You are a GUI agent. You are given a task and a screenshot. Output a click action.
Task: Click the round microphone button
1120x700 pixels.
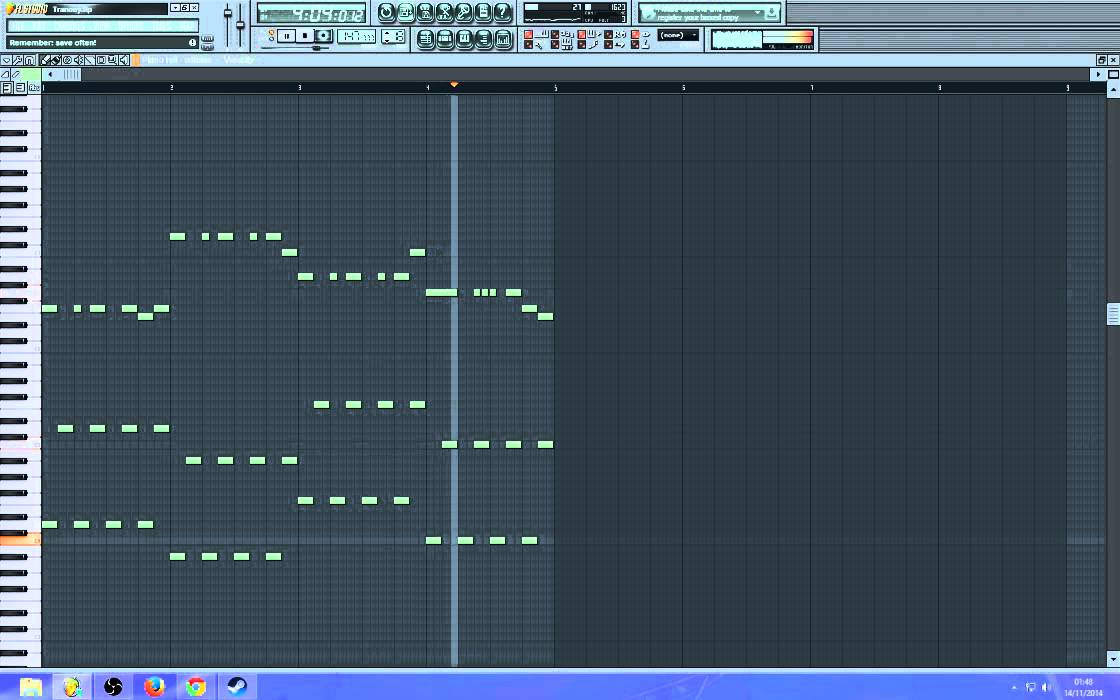pyautogui.click(x=464, y=12)
